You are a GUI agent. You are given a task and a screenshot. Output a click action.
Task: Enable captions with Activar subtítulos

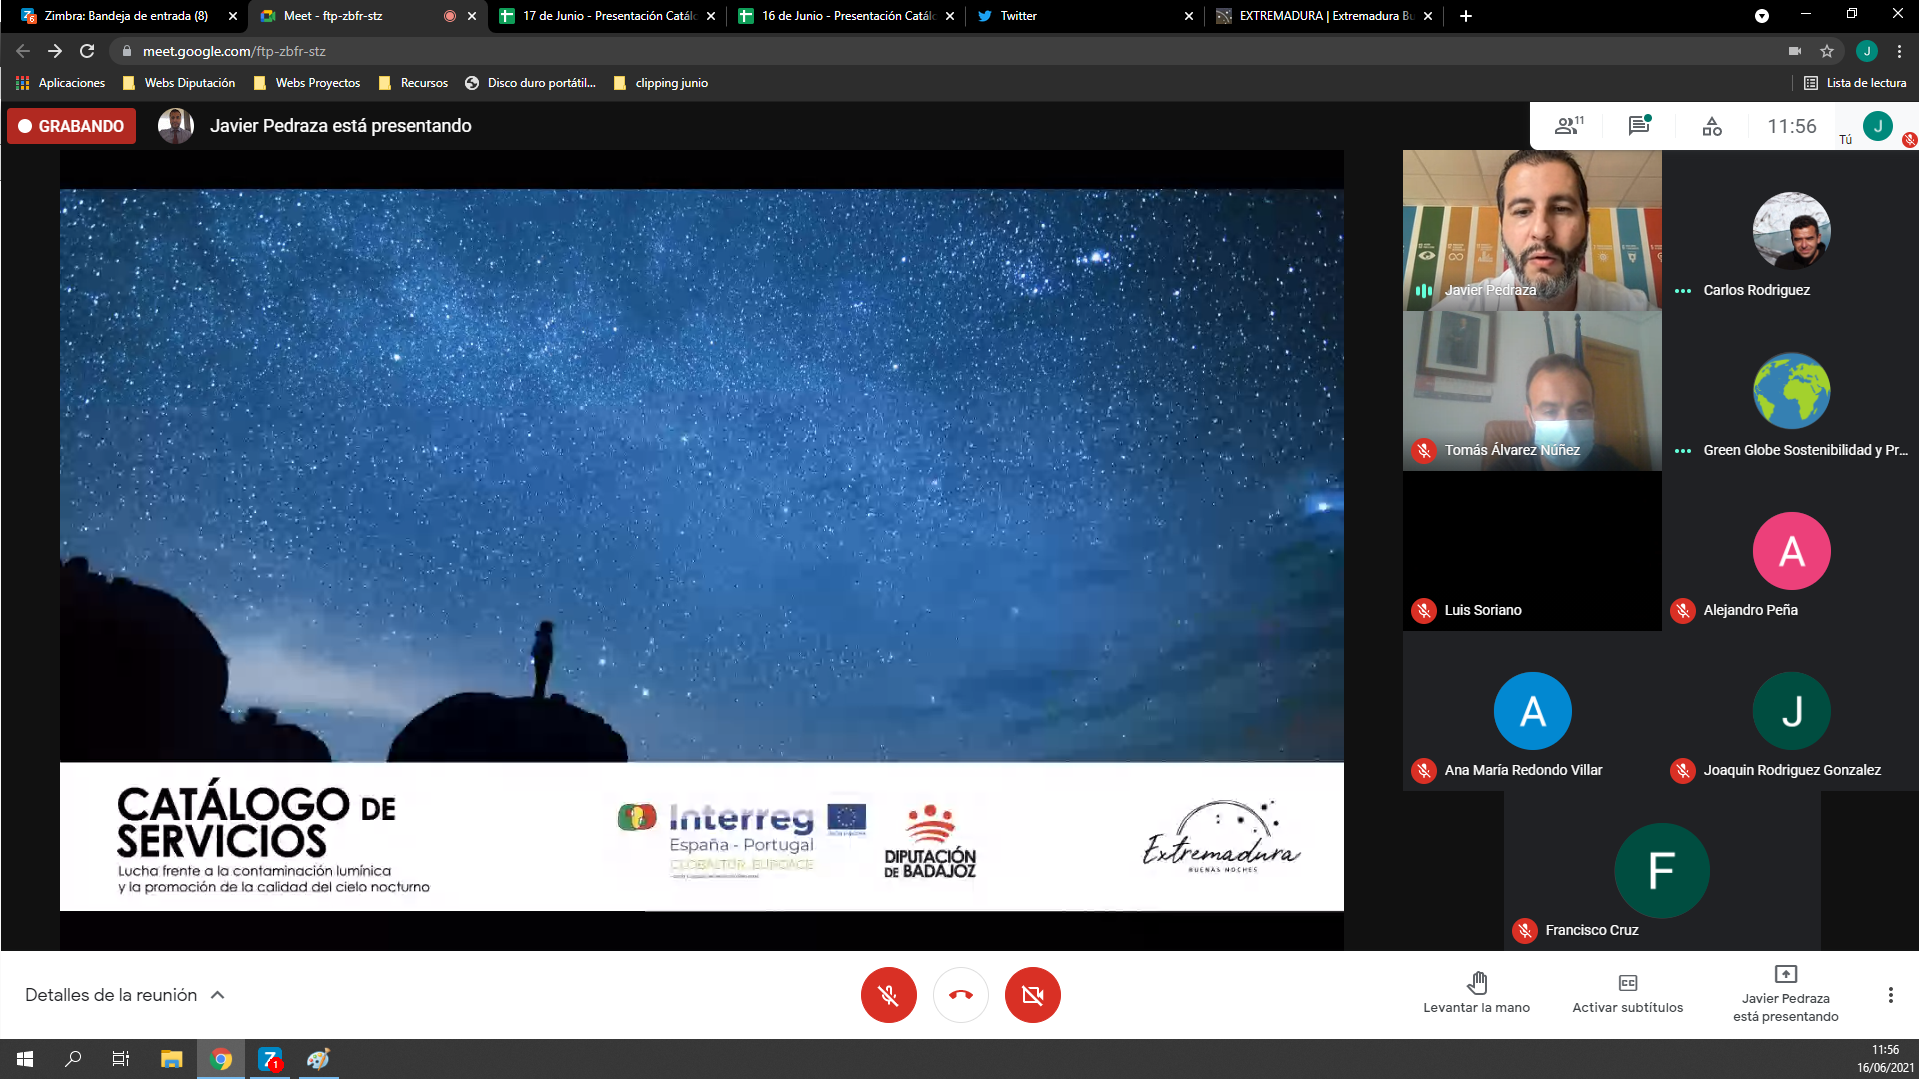1627,993
